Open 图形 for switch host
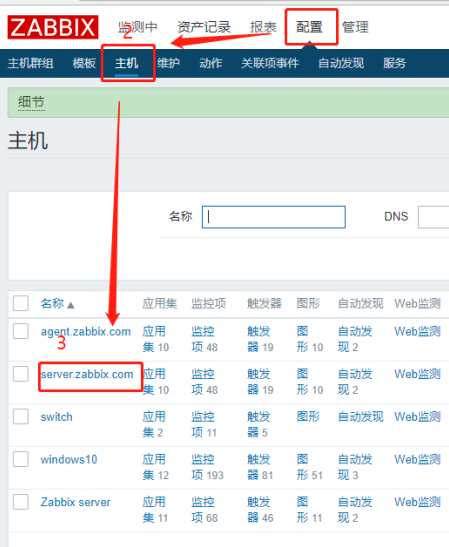The height and width of the screenshot is (547, 449). click(x=308, y=417)
